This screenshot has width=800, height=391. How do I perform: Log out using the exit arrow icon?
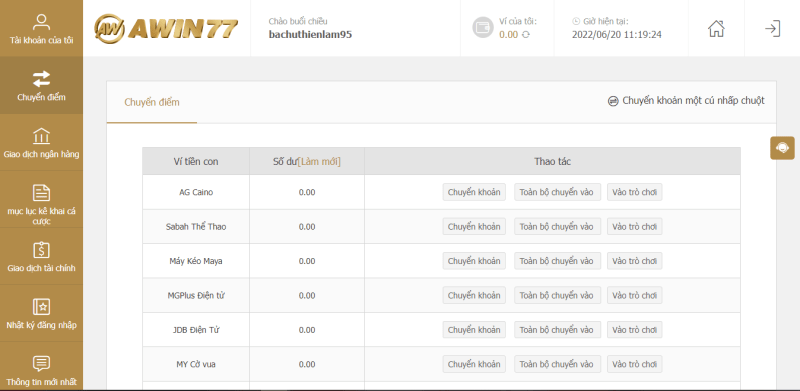pos(772,28)
